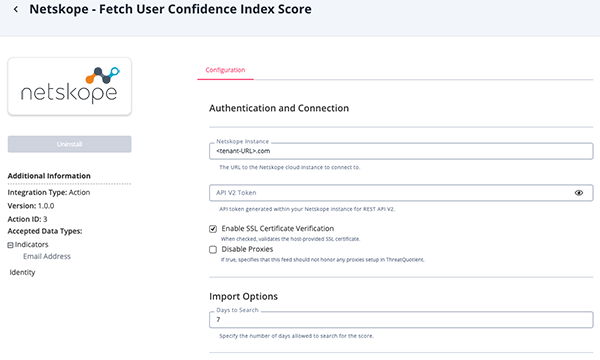Select the Email Address indicator type

pyautogui.click(x=47, y=256)
